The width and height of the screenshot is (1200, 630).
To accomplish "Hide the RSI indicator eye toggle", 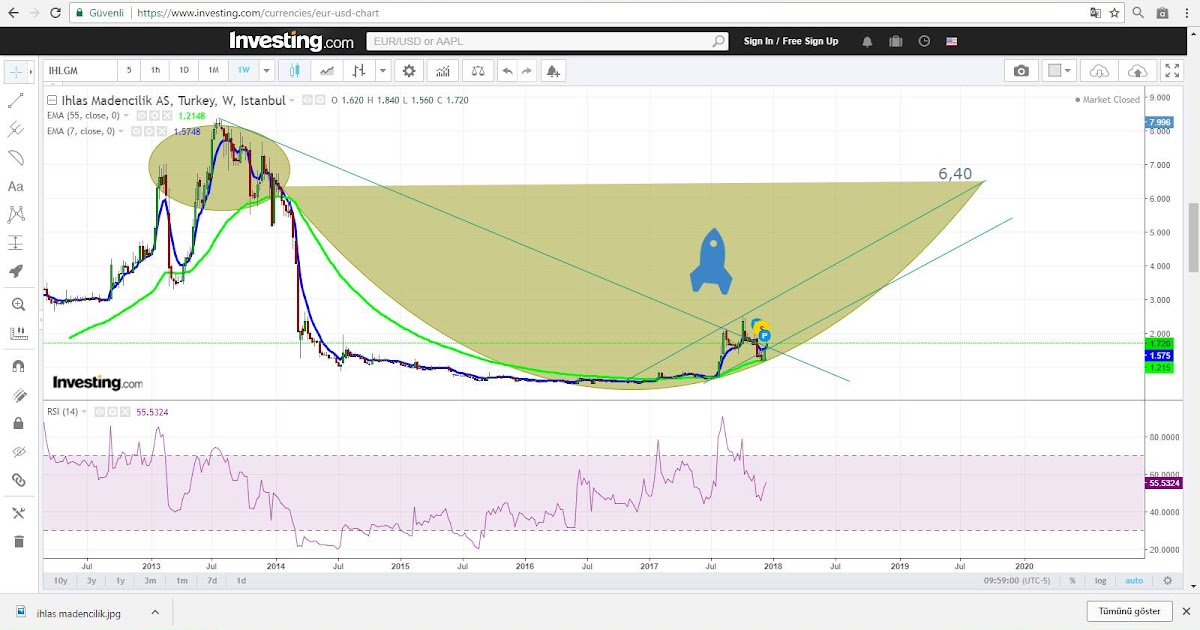I will click(100, 412).
